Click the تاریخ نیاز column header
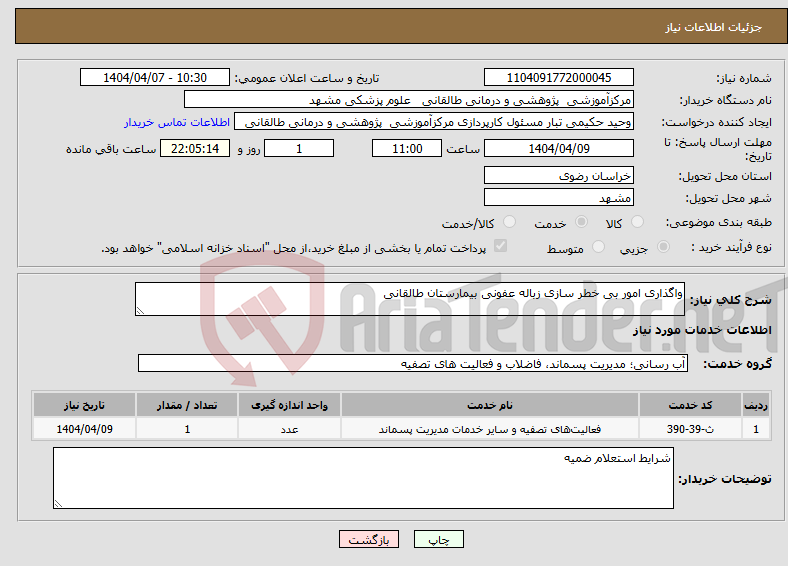 (x=84, y=405)
